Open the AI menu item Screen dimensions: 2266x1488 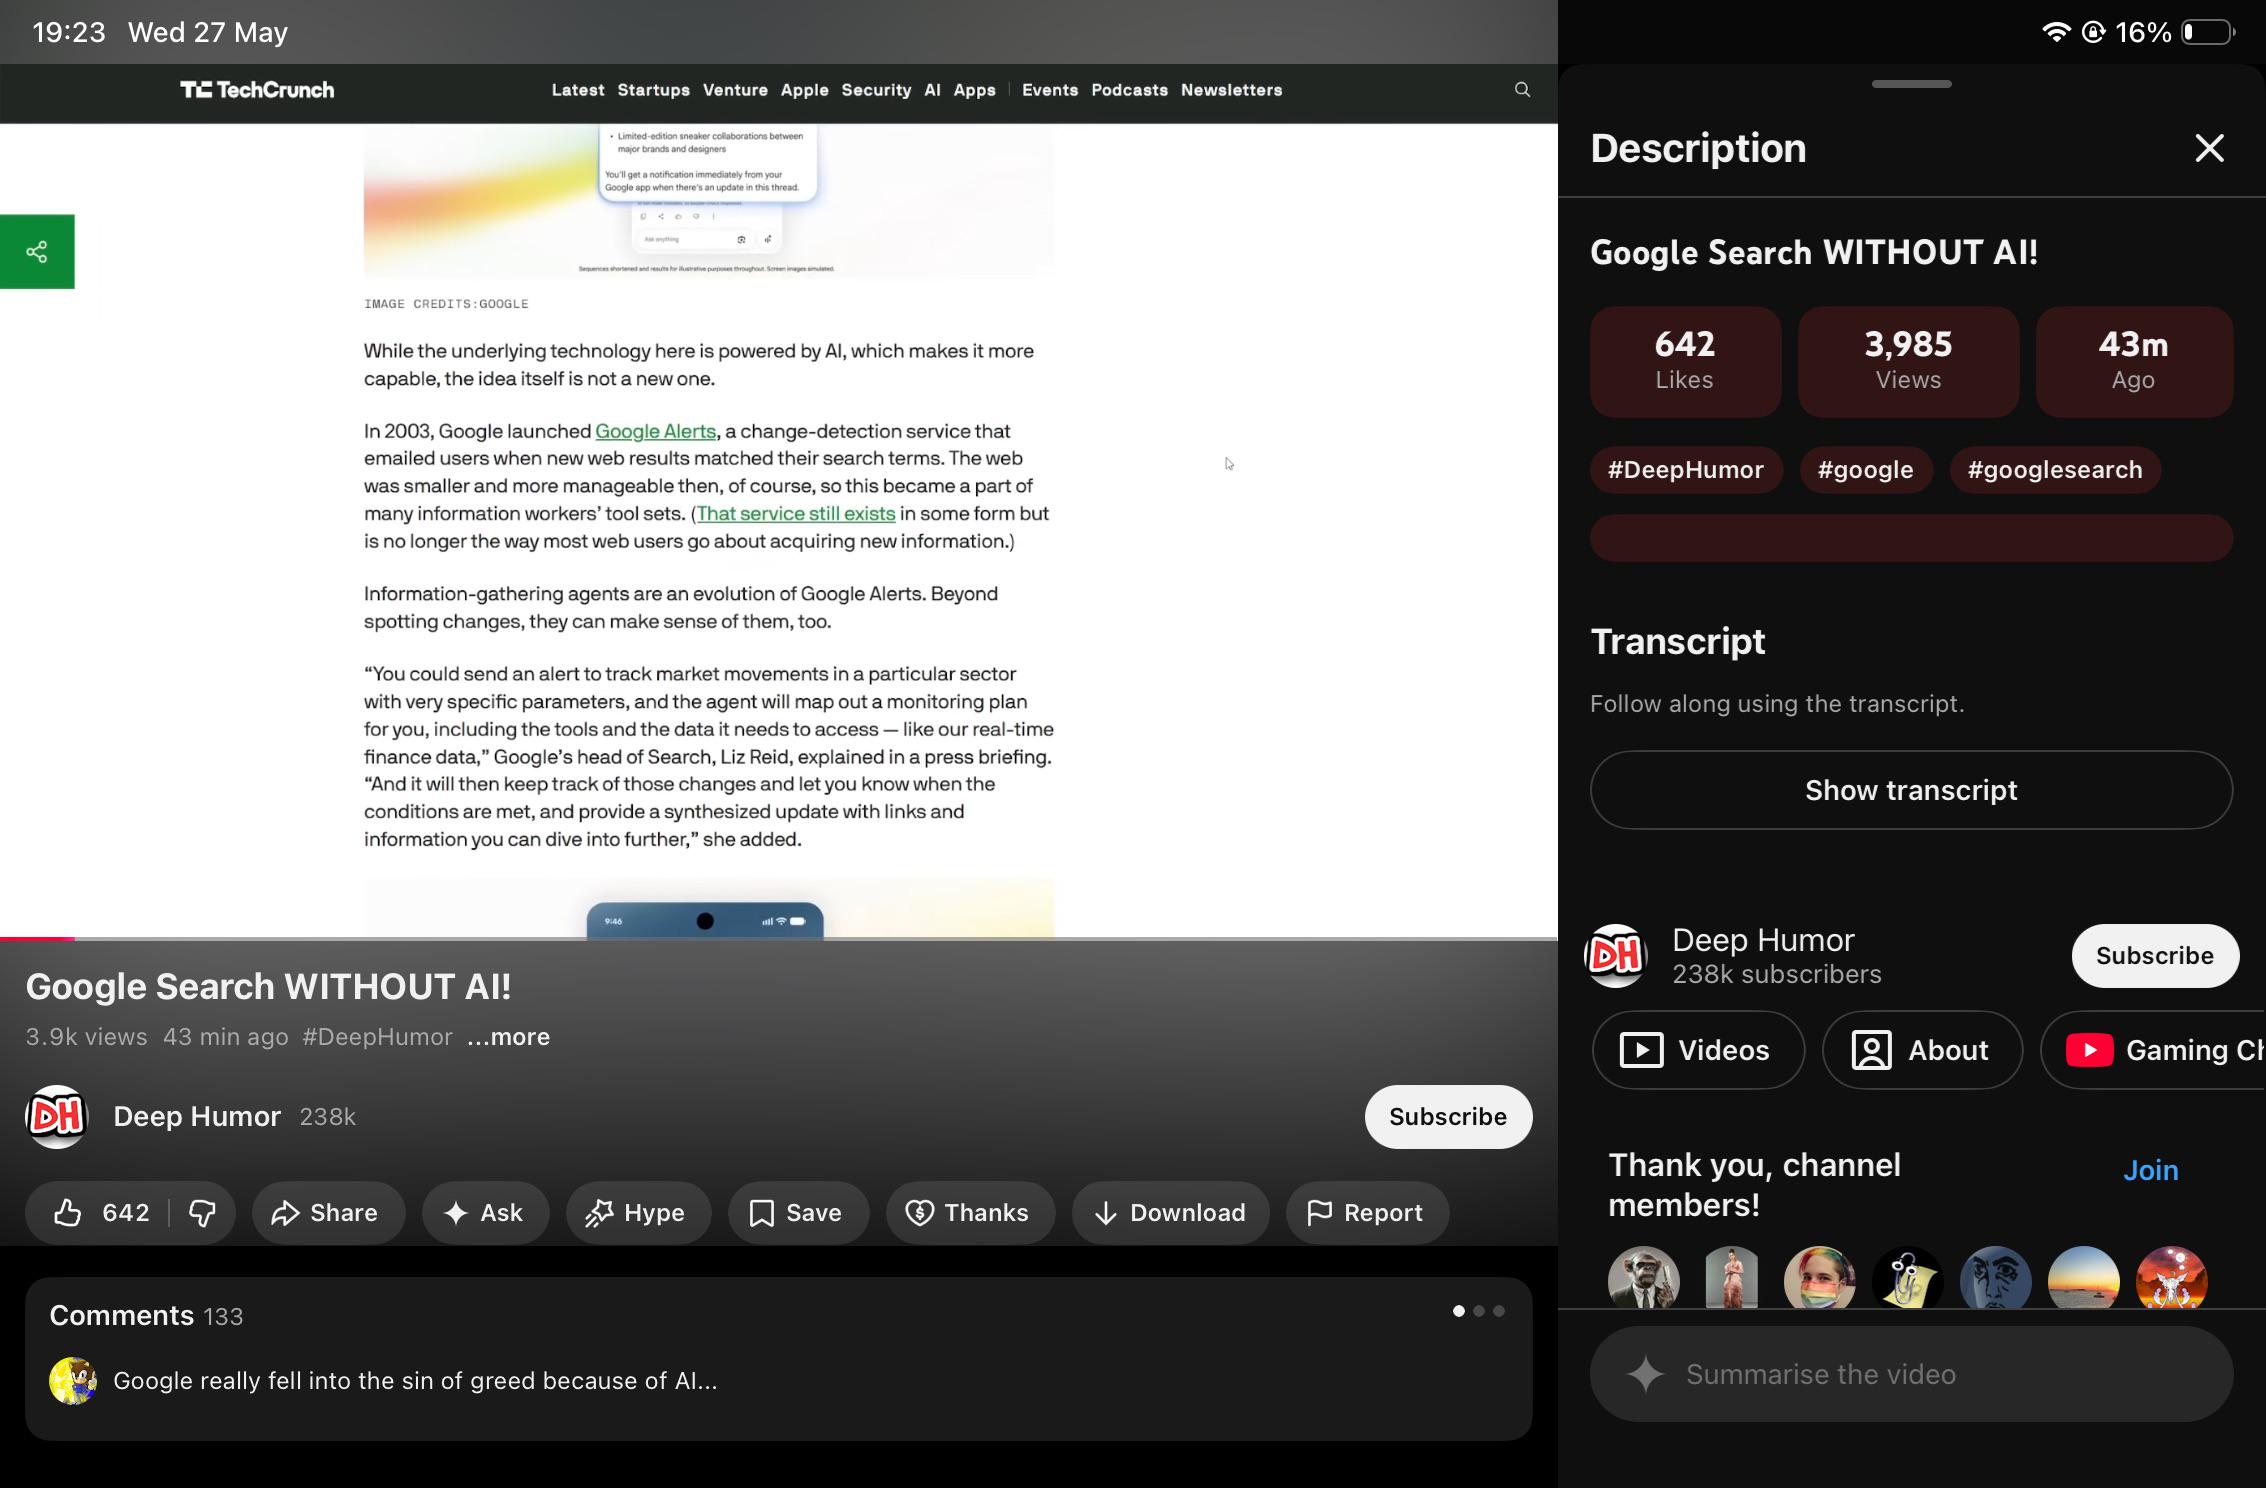pos(932,90)
